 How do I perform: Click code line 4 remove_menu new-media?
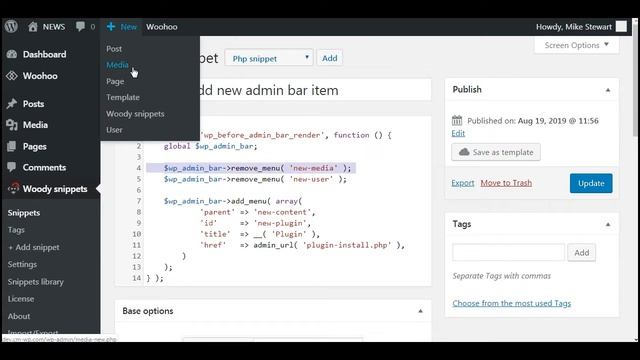coord(257,168)
